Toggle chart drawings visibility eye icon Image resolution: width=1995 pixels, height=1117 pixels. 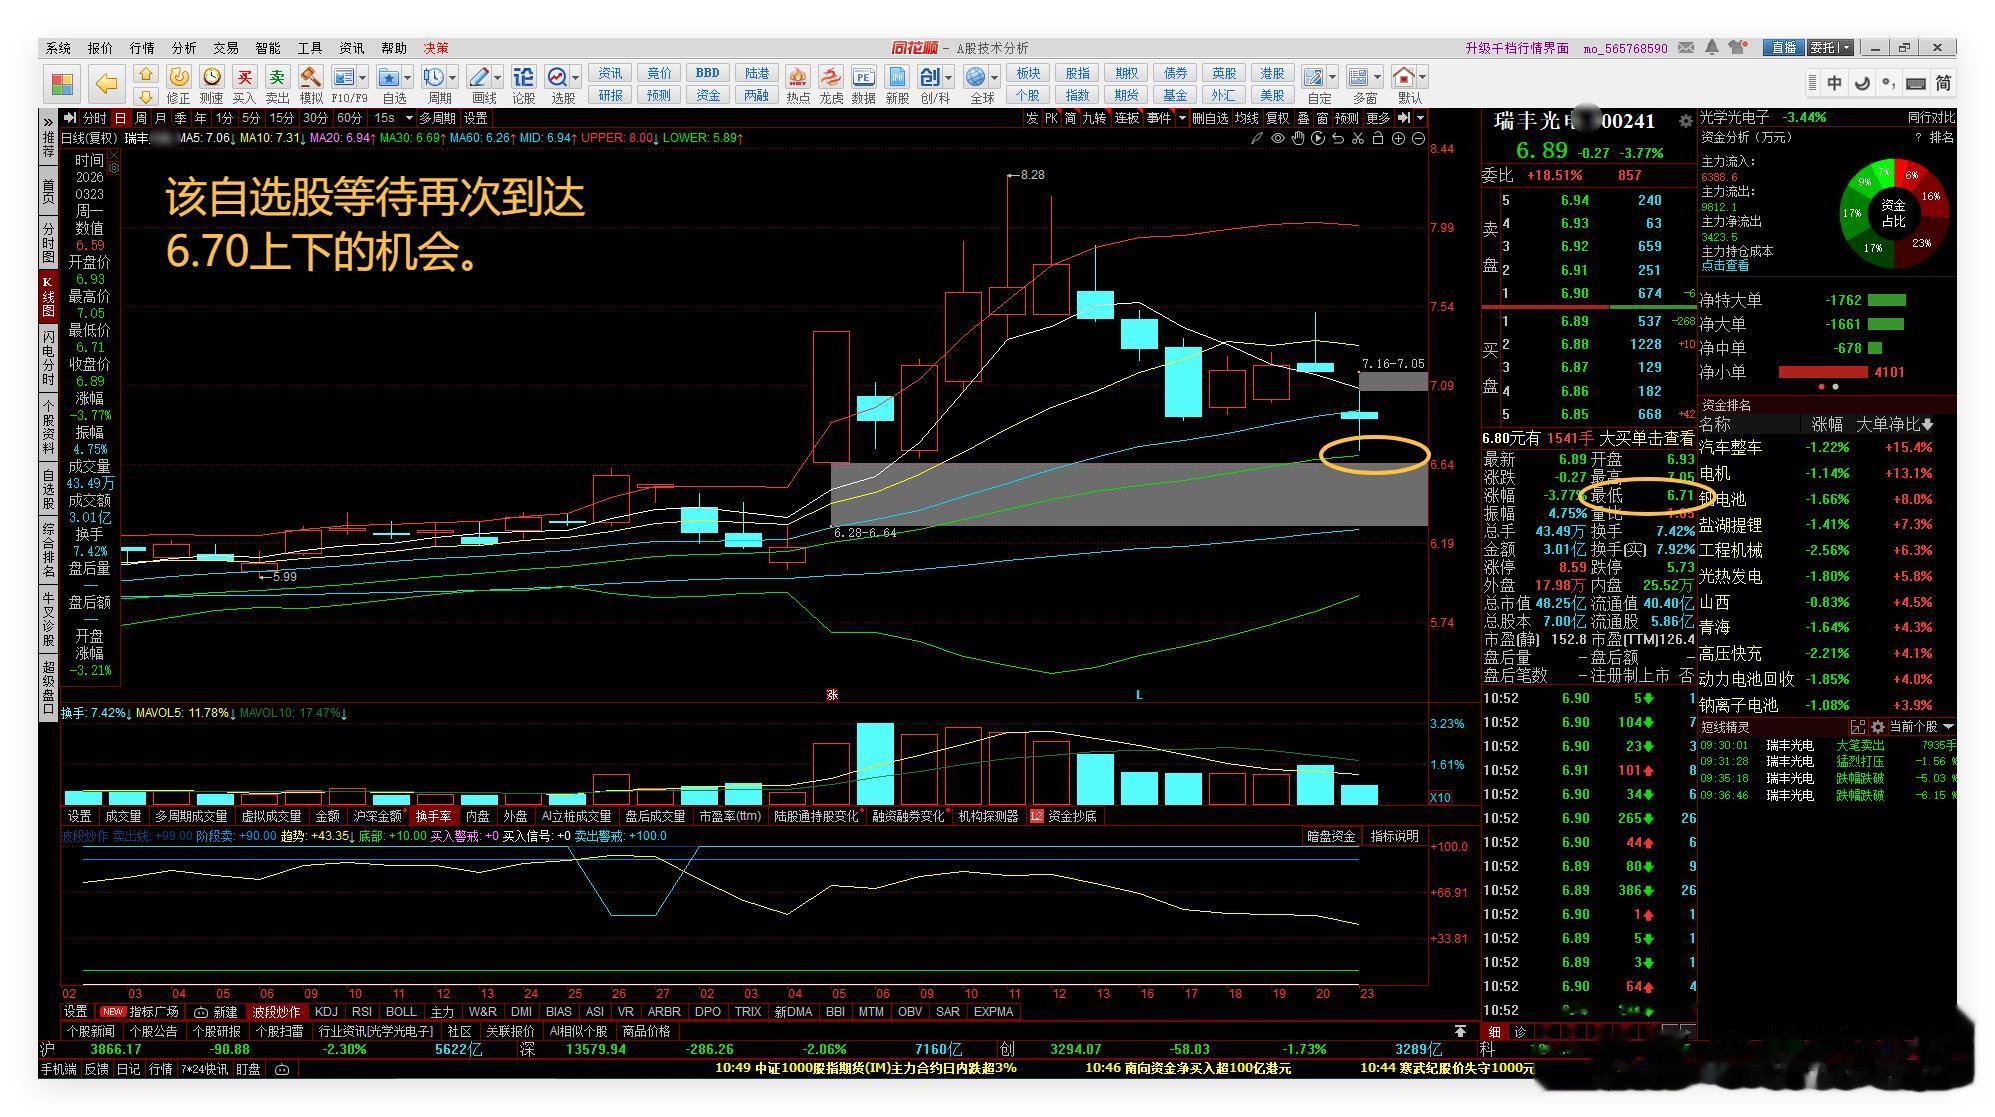[1277, 138]
